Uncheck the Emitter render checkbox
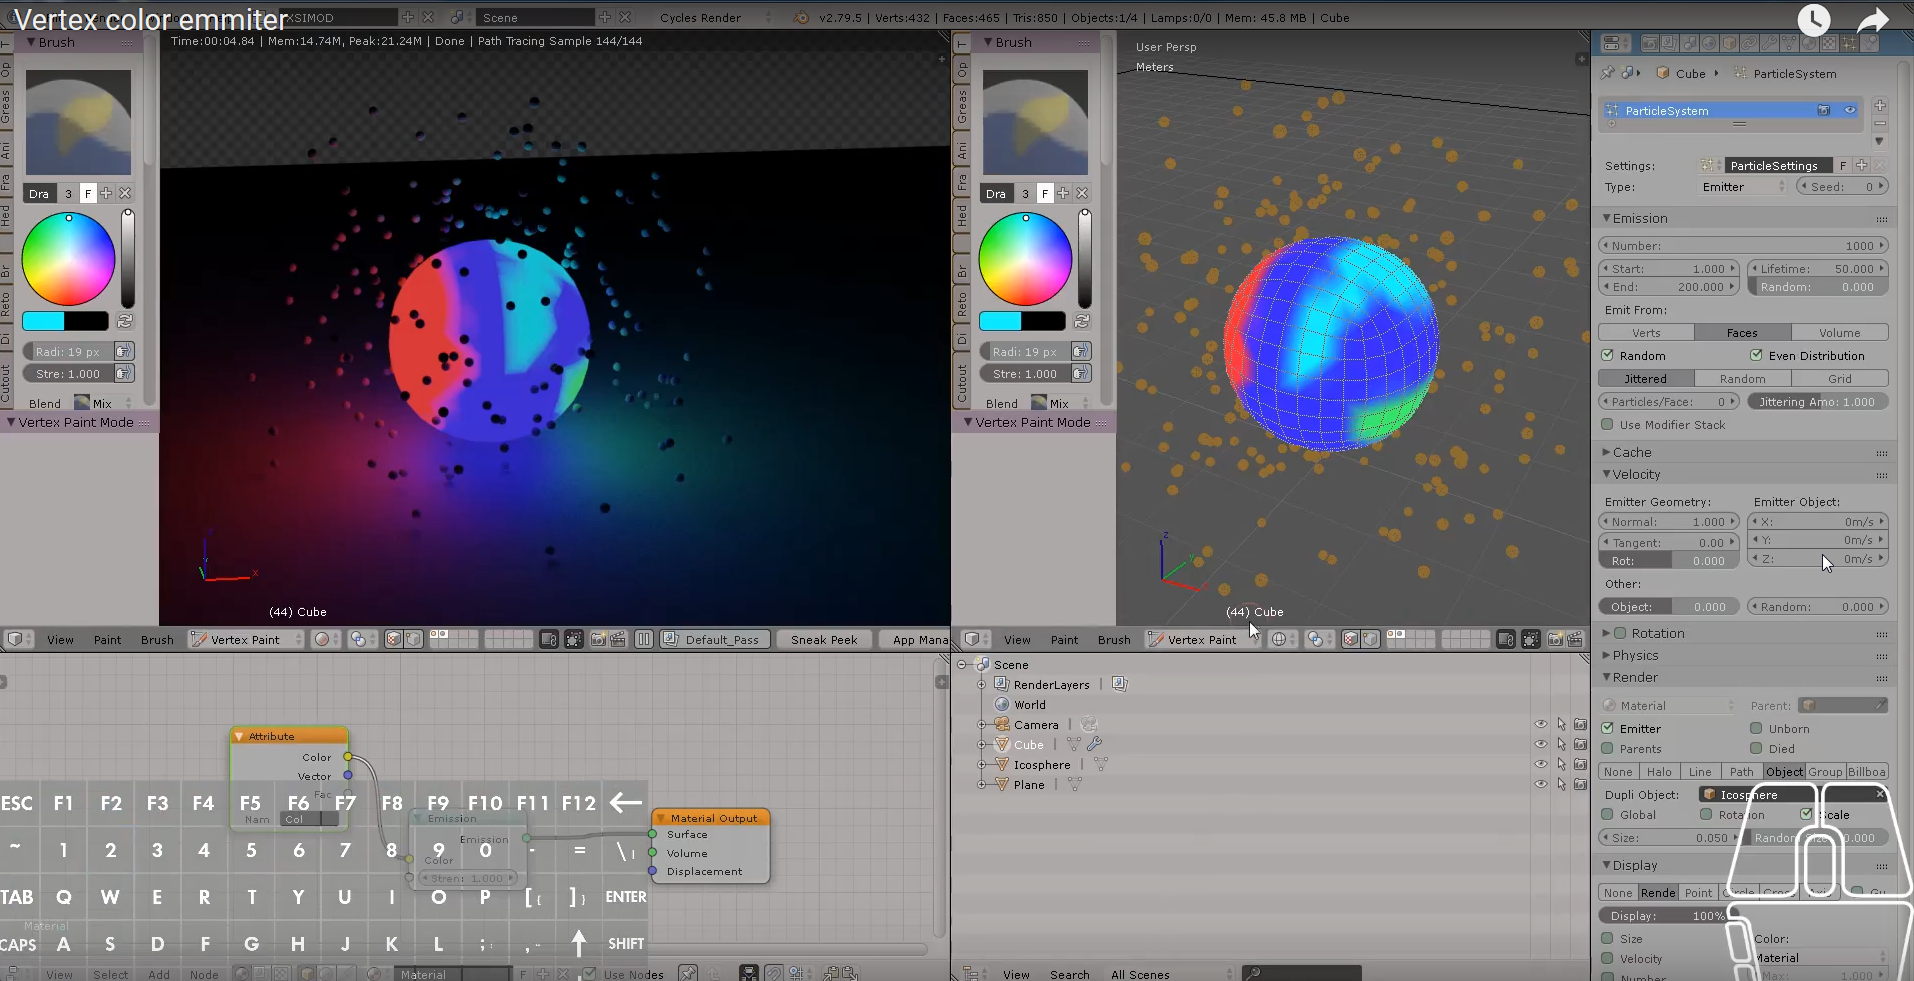1914x981 pixels. (x=1608, y=728)
